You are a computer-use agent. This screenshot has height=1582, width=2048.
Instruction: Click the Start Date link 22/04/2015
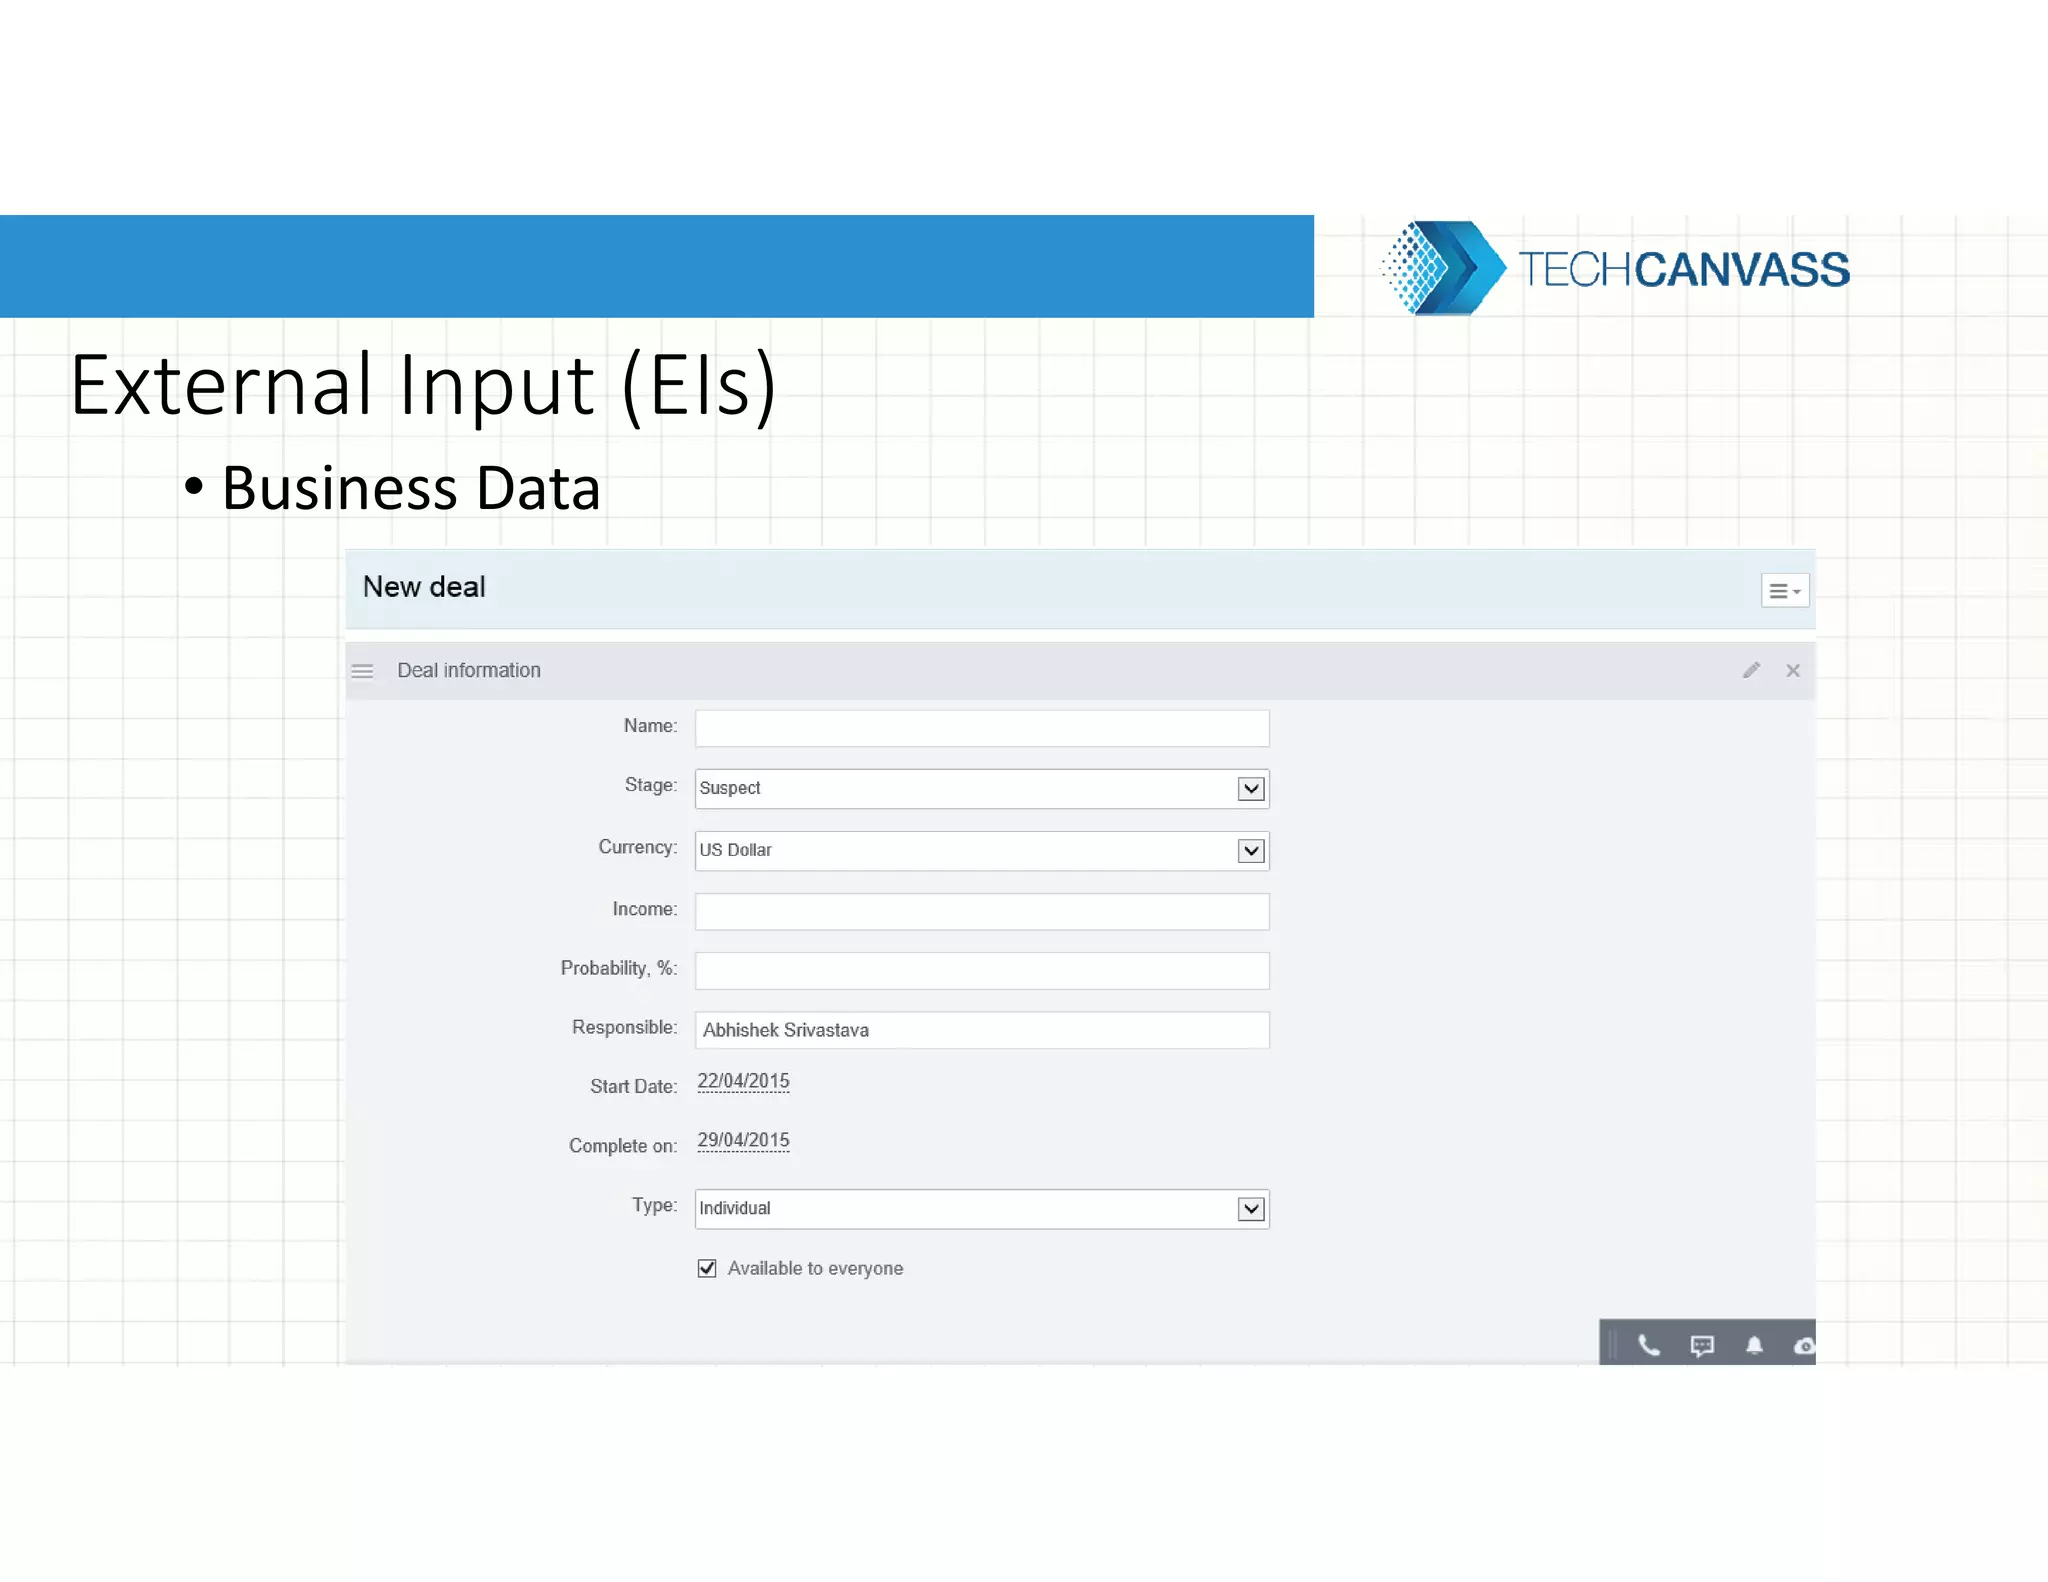click(743, 1081)
